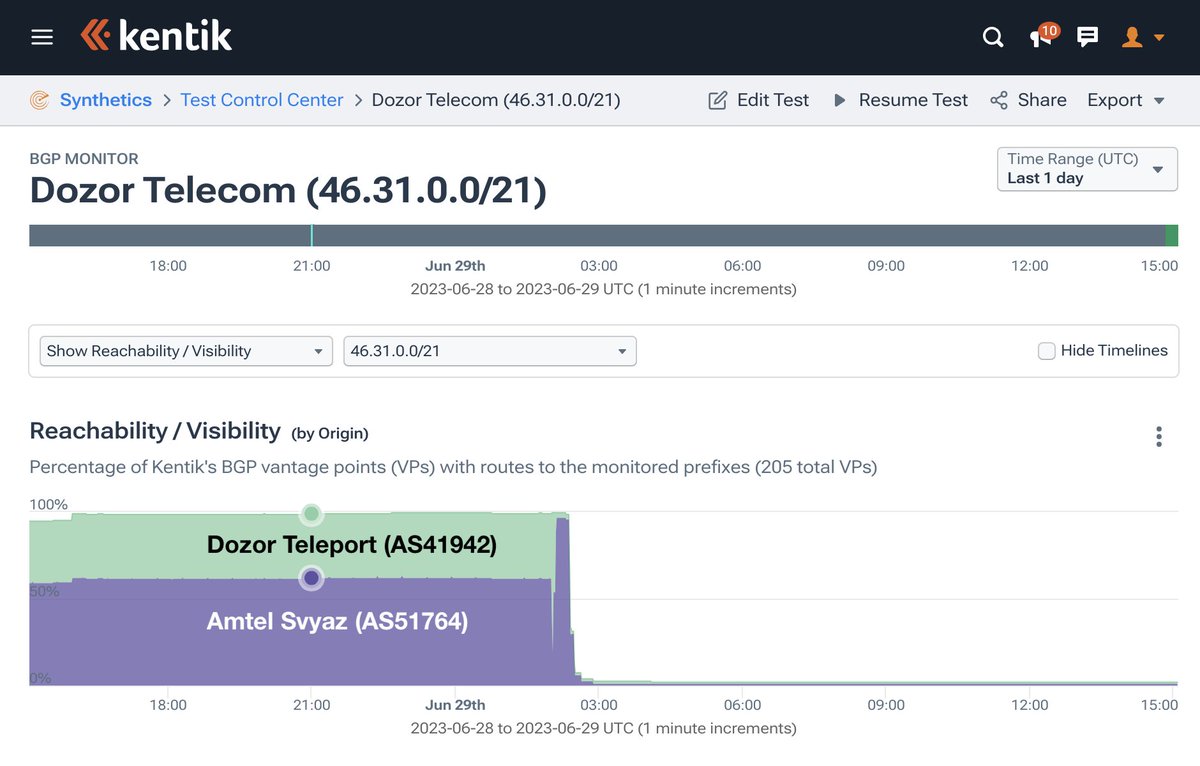This screenshot has height=766, width=1200.
Task: Open the chat message icon
Action: click(1087, 37)
